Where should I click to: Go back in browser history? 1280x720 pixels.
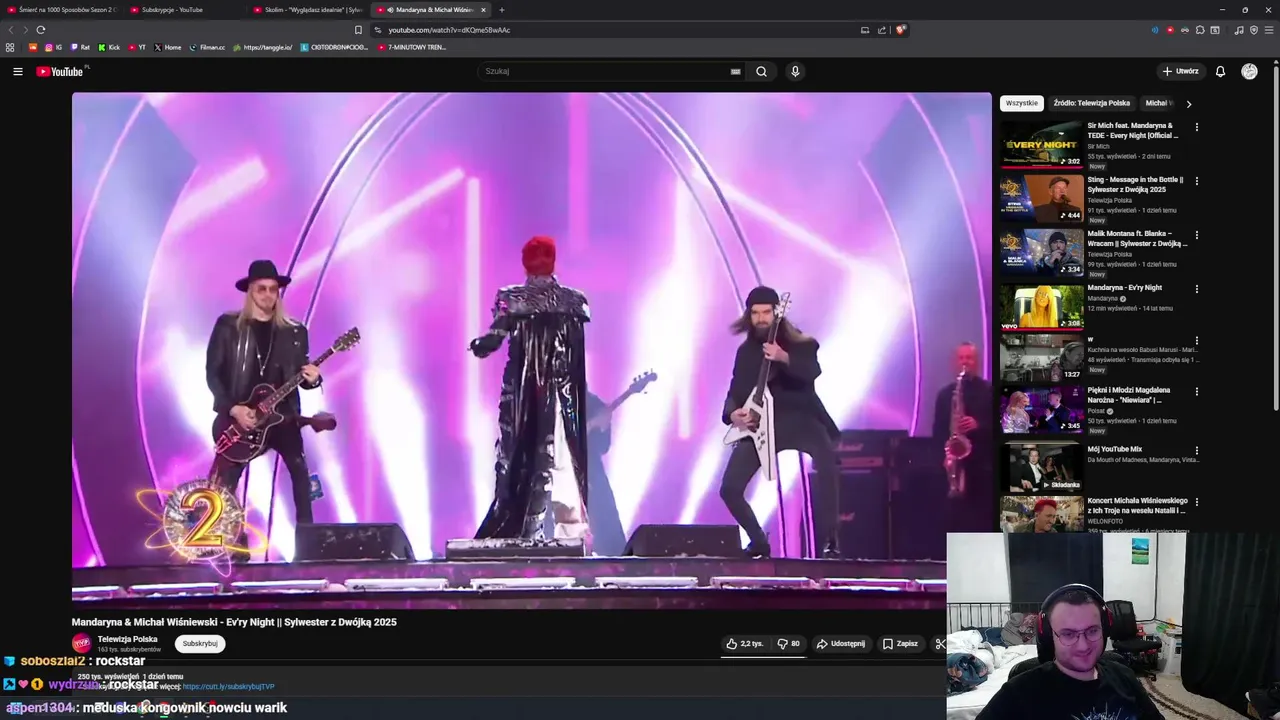pyautogui.click(x=11, y=30)
